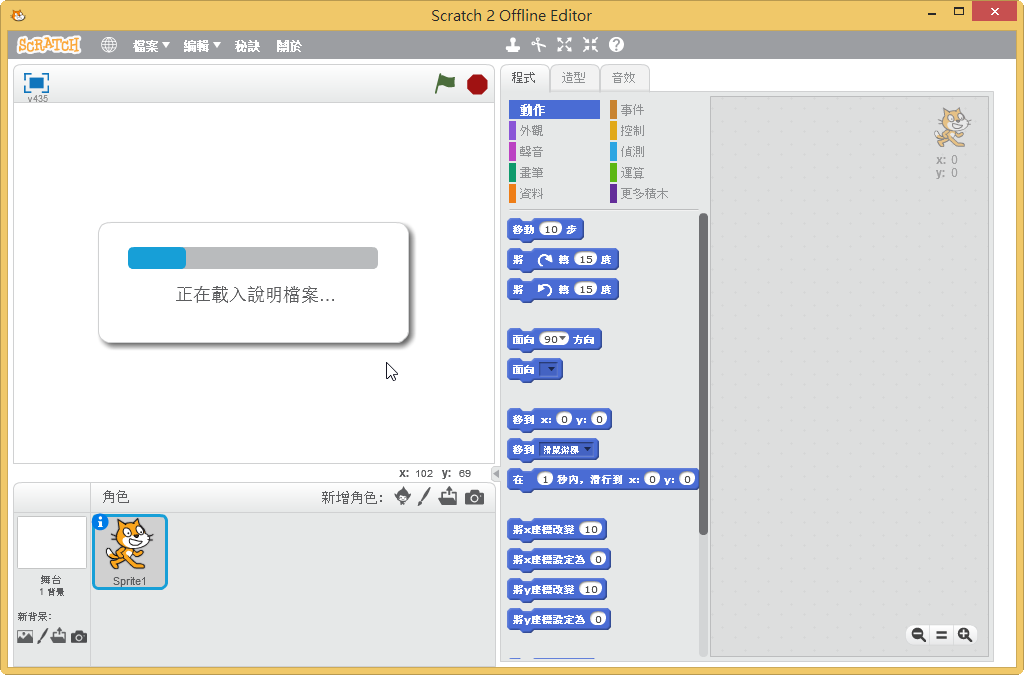1024x675 pixels.
Task: Open Sprite1 info with the blue i badge
Action: [101, 522]
